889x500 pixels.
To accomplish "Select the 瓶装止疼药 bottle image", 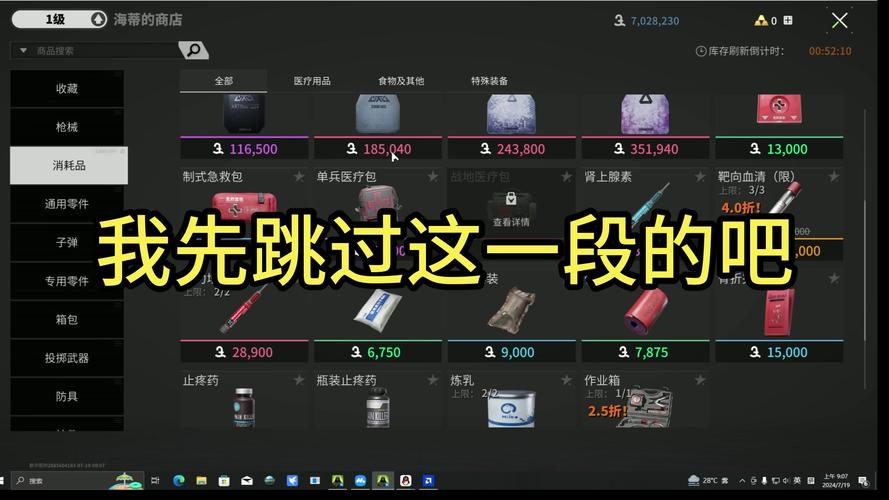I will pyautogui.click(x=378, y=407).
